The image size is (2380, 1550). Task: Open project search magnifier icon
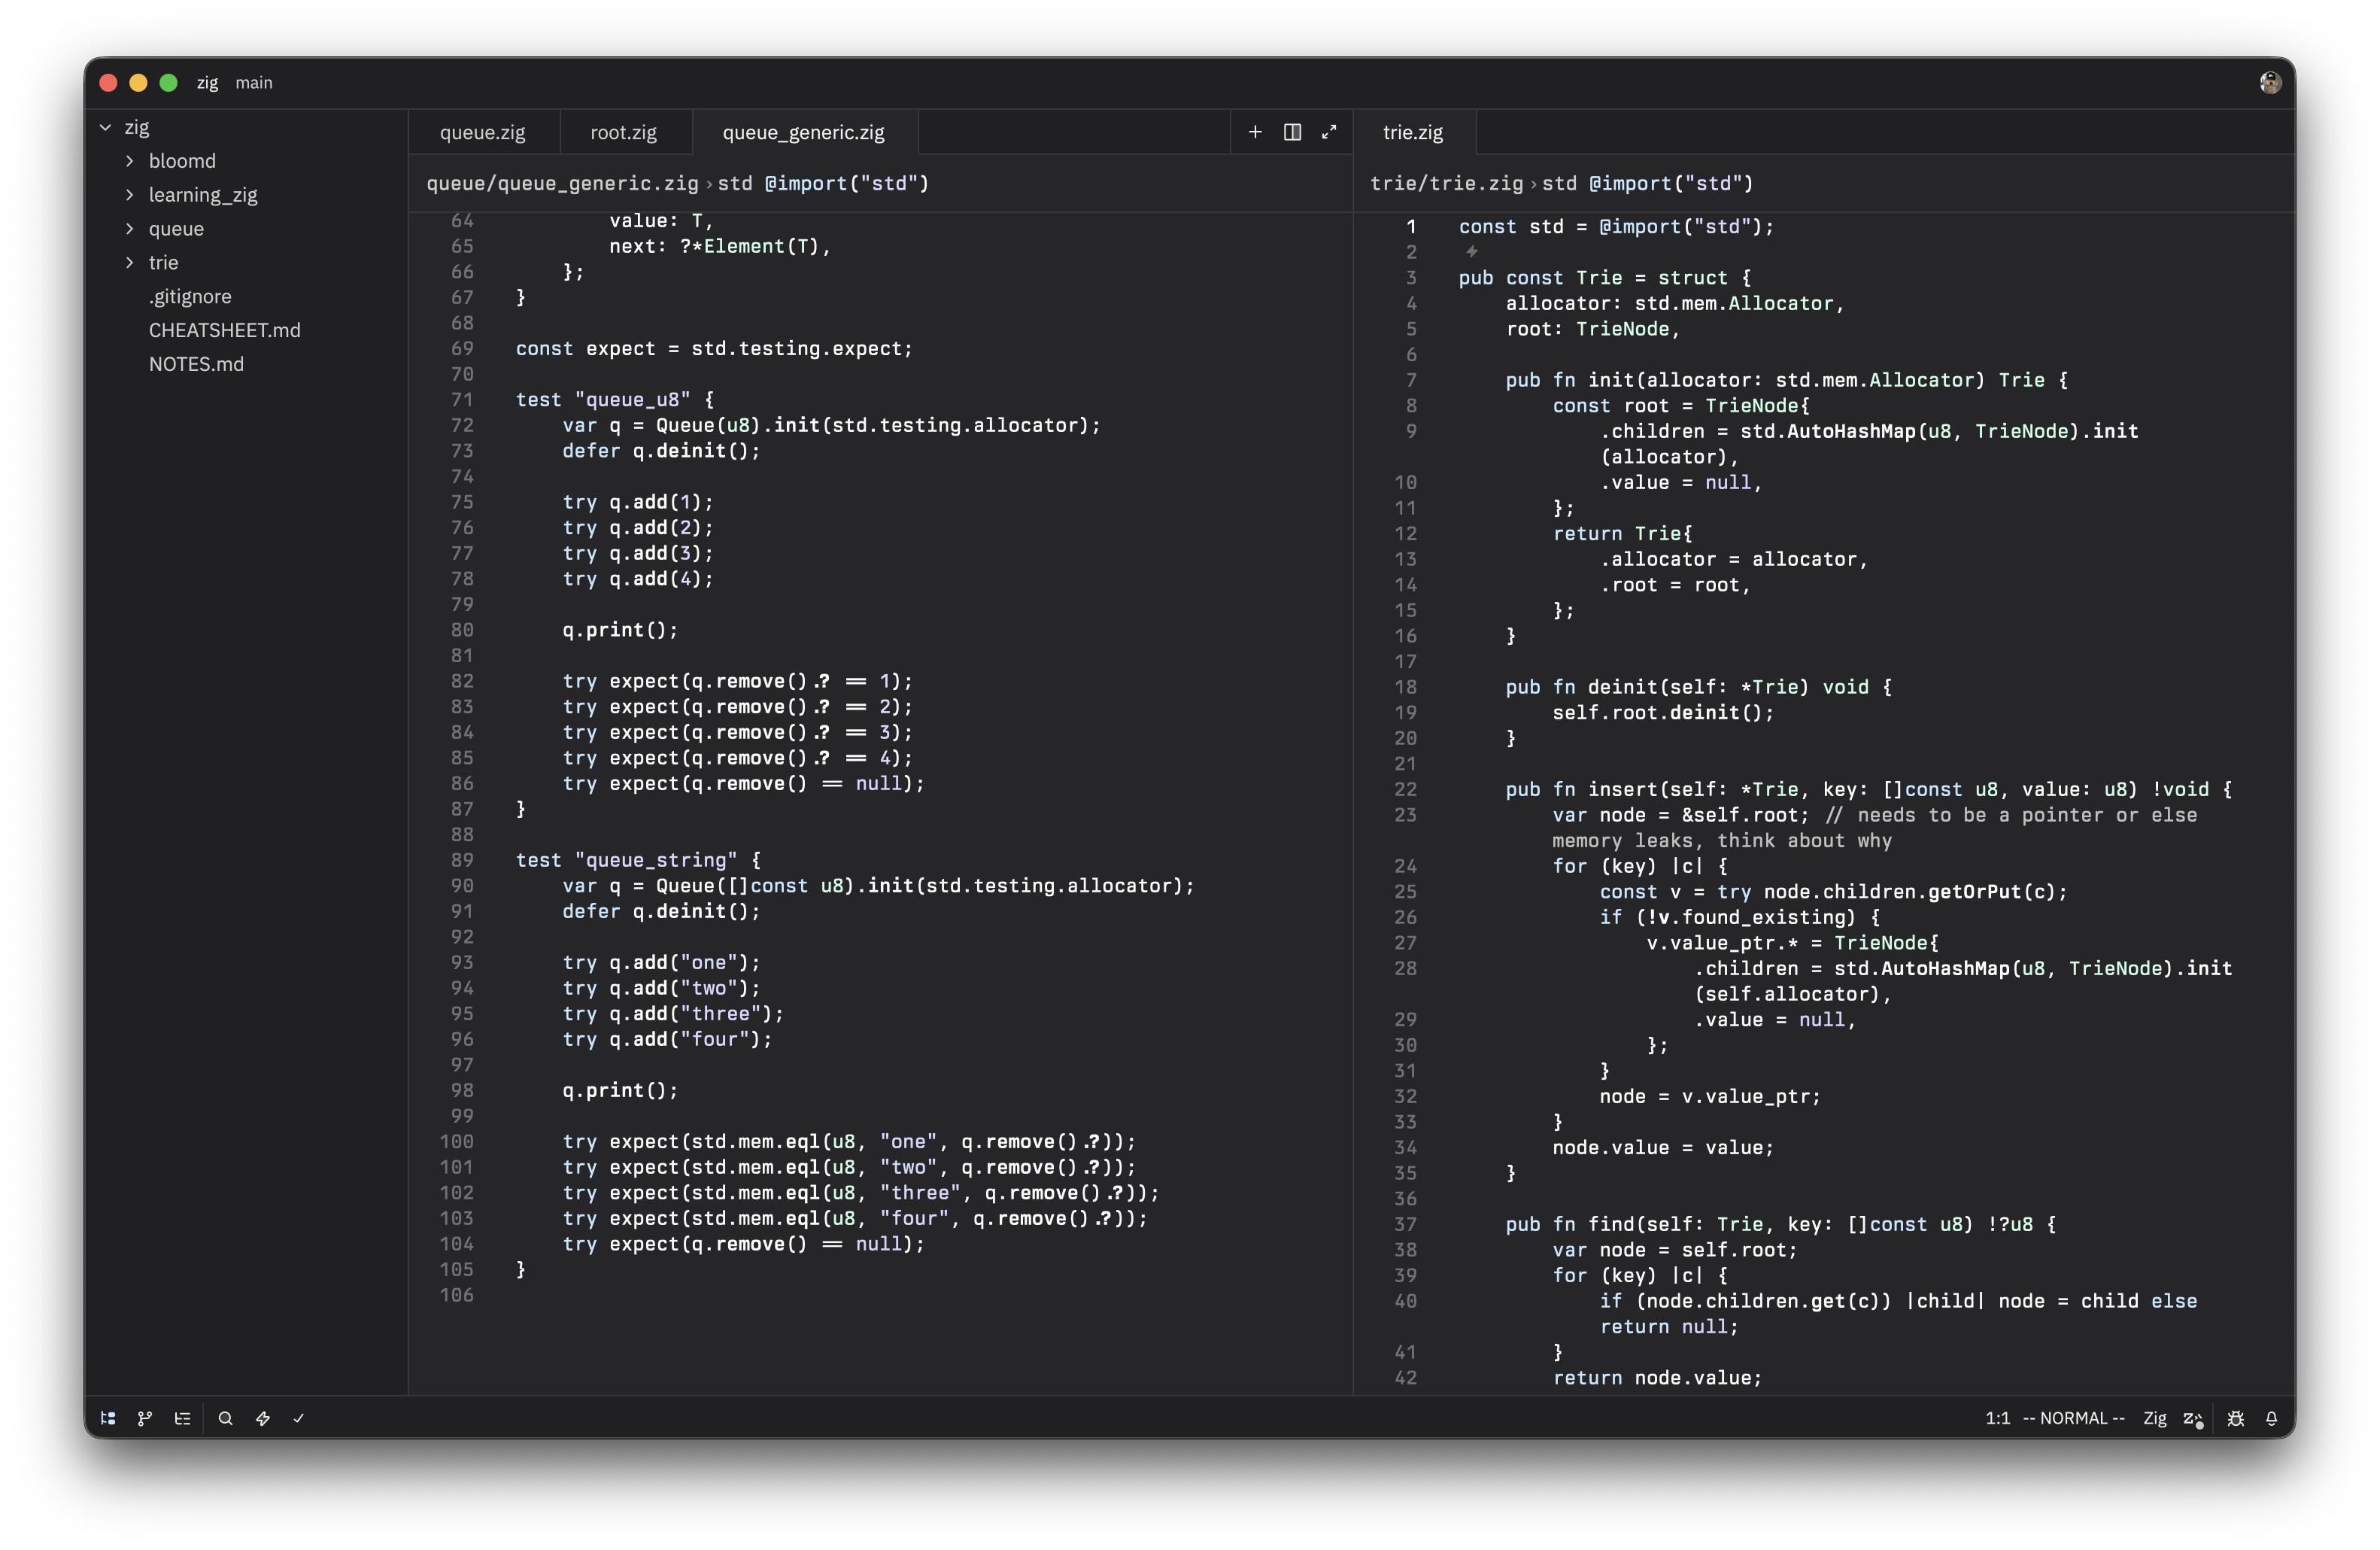226,1418
